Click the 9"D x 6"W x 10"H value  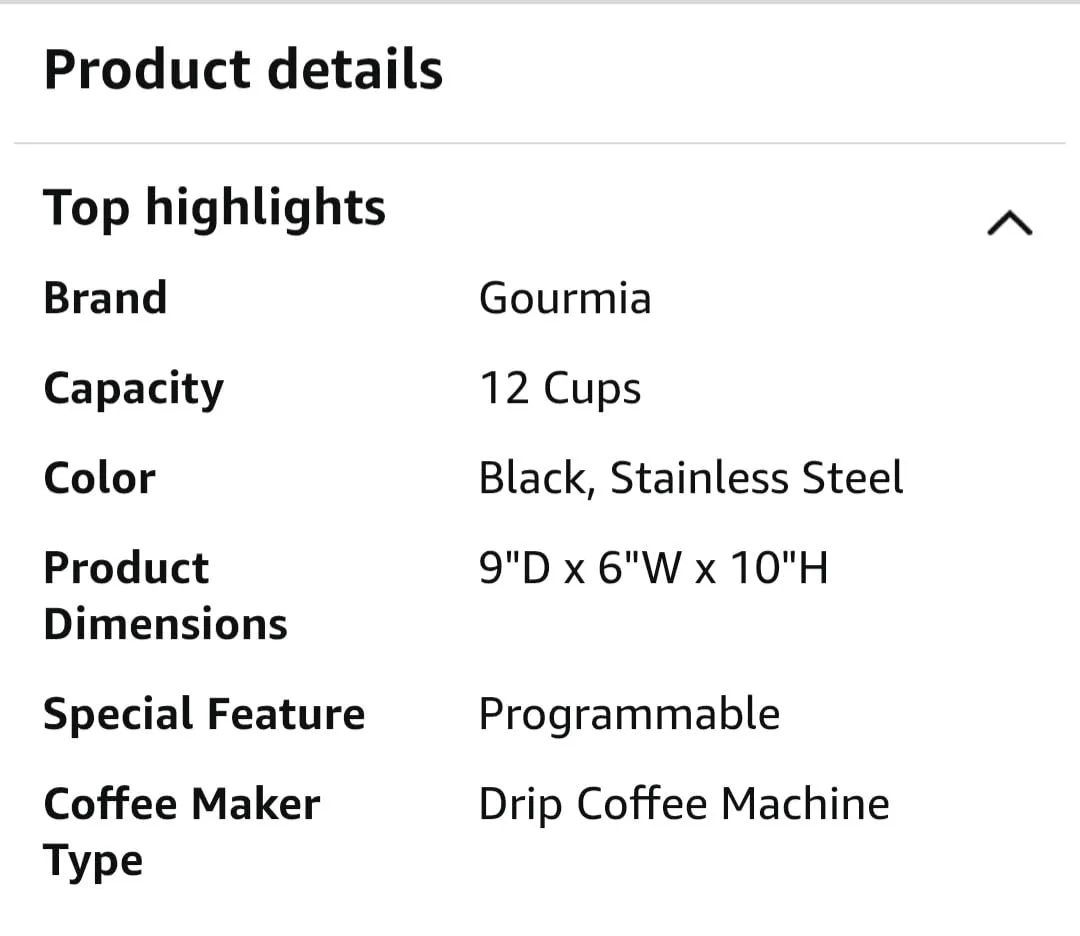(x=654, y=568)
